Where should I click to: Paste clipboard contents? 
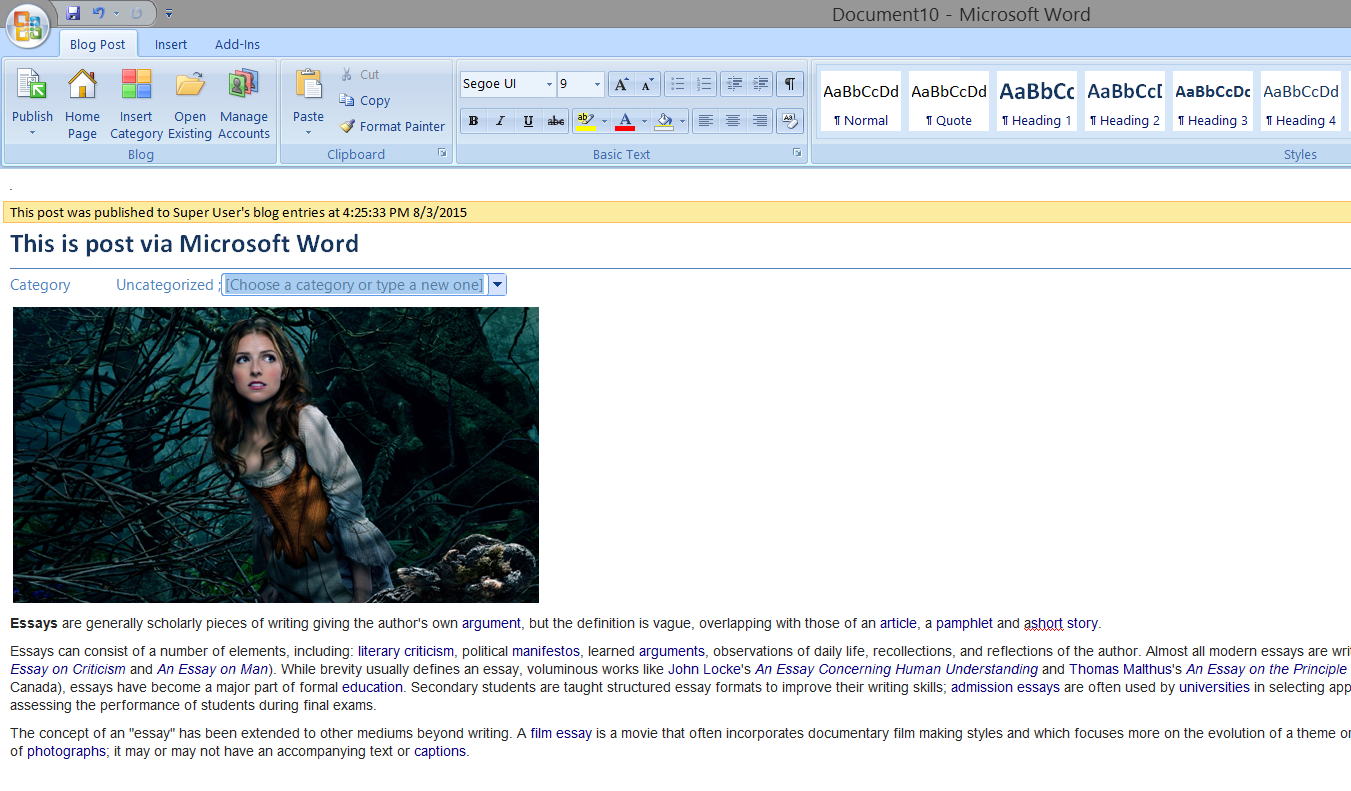[x=308, y=93]
